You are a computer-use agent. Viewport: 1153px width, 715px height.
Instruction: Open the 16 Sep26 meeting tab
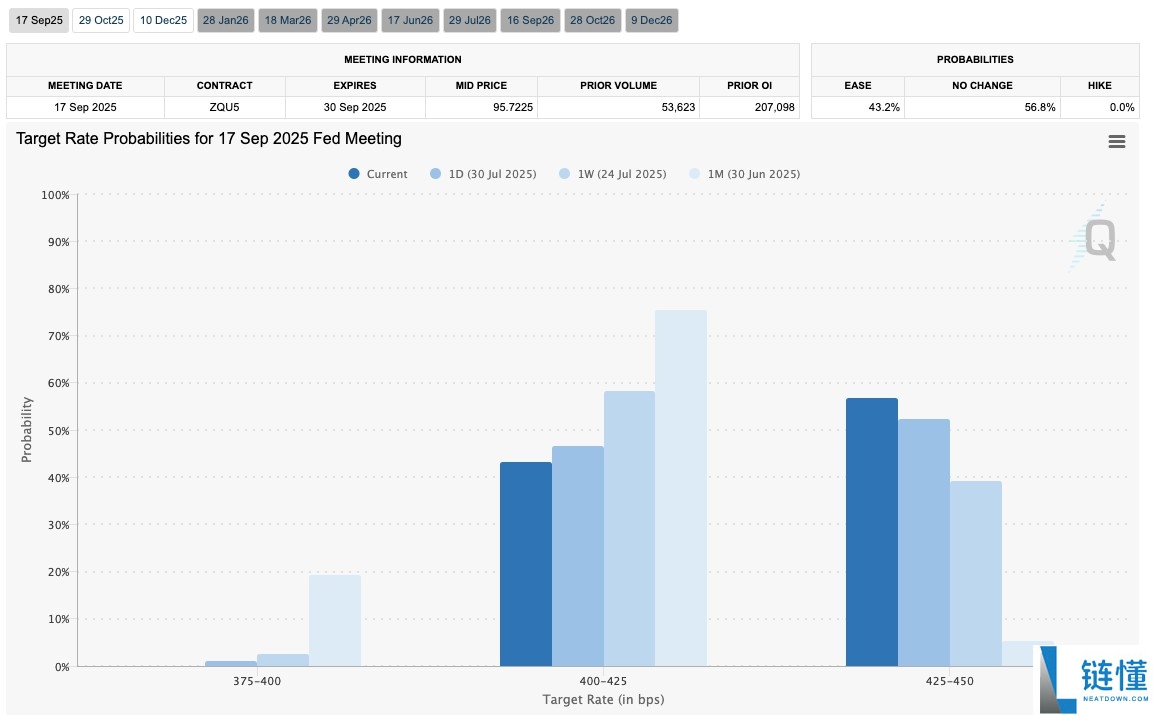click(530, 20)
